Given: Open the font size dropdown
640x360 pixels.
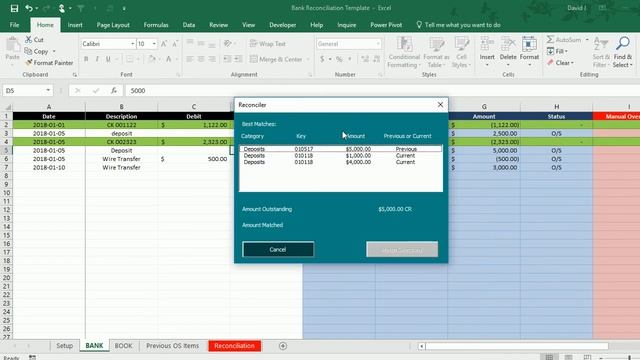Looking at the screenshot, I should [154, 44].
